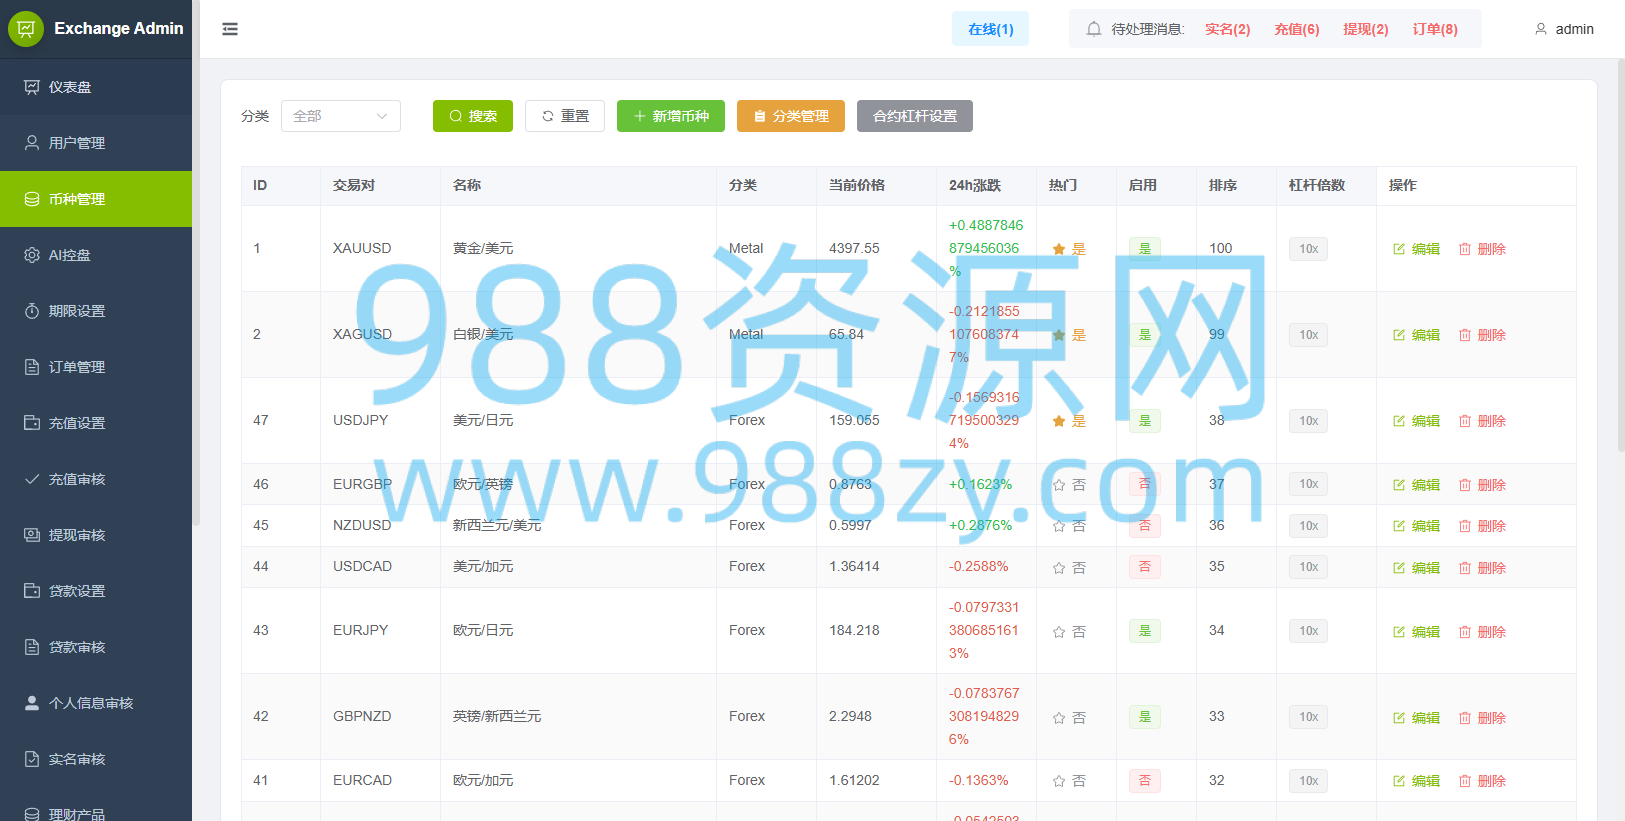Viewport: 1625px width, 821px height.
Task: Toggle enabled tag for USDCAD row
Action: [1145, 567]
